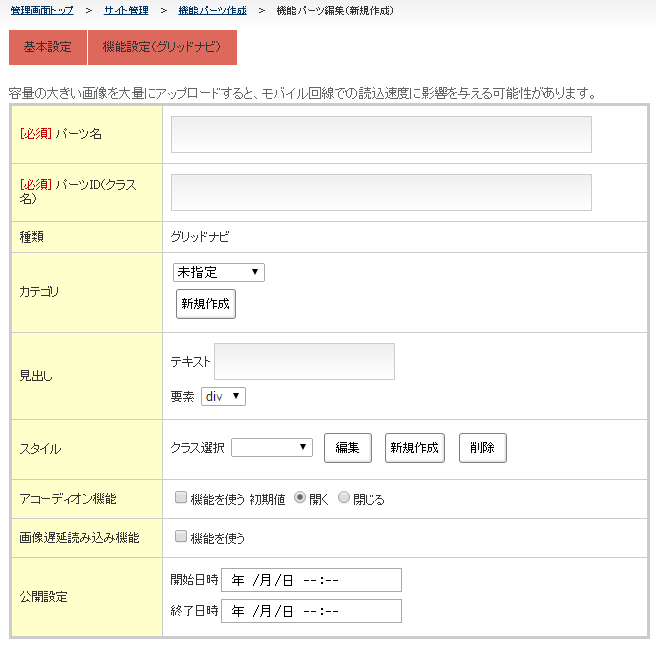Click the グリッドナビ type text
Image resolution: width=656 pixels, height=646 pixels.
[x=200, y=237]
